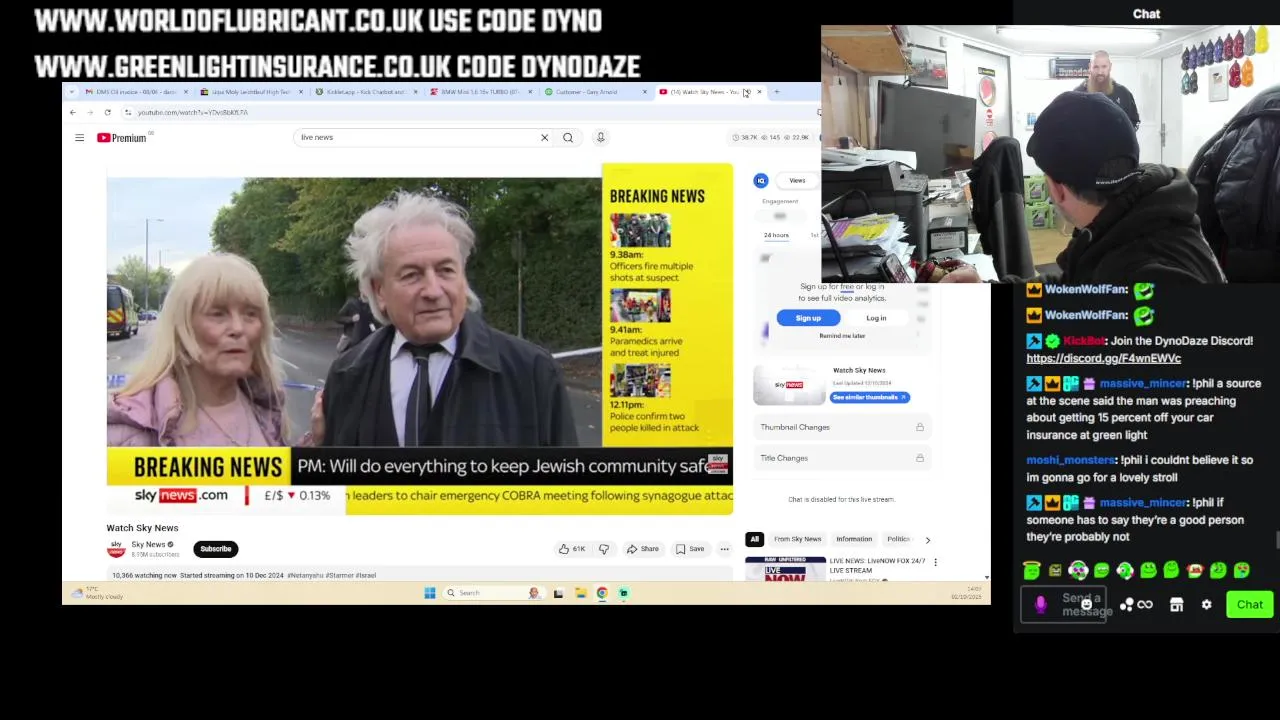
Task: Click the IQ analytics extension icon
Action: click(761, 181)
